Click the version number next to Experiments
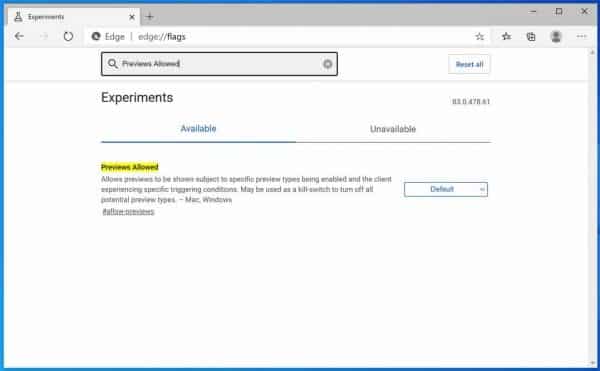600x371 pixels. (471, 102)
